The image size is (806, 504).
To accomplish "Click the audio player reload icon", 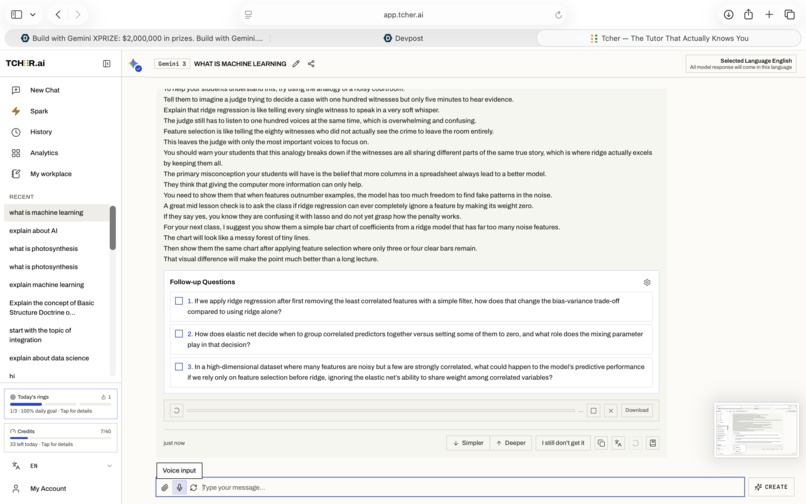I will (176, 410).
